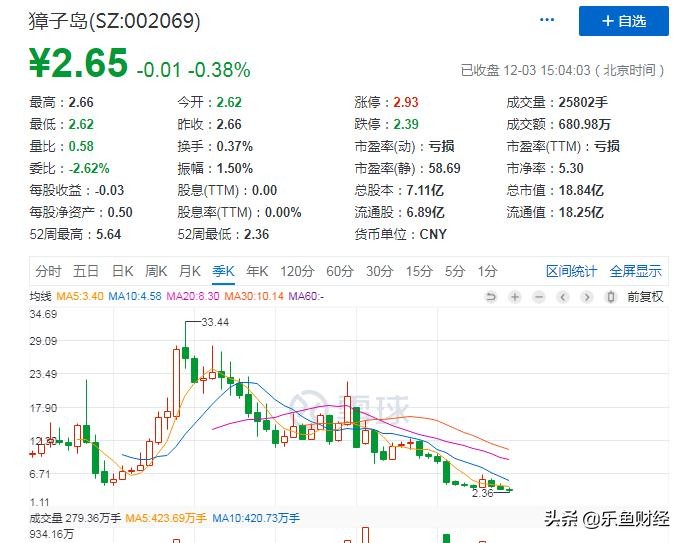Show the 60分 chart
The image size is (685, 543).
click(x=339, y=271)
